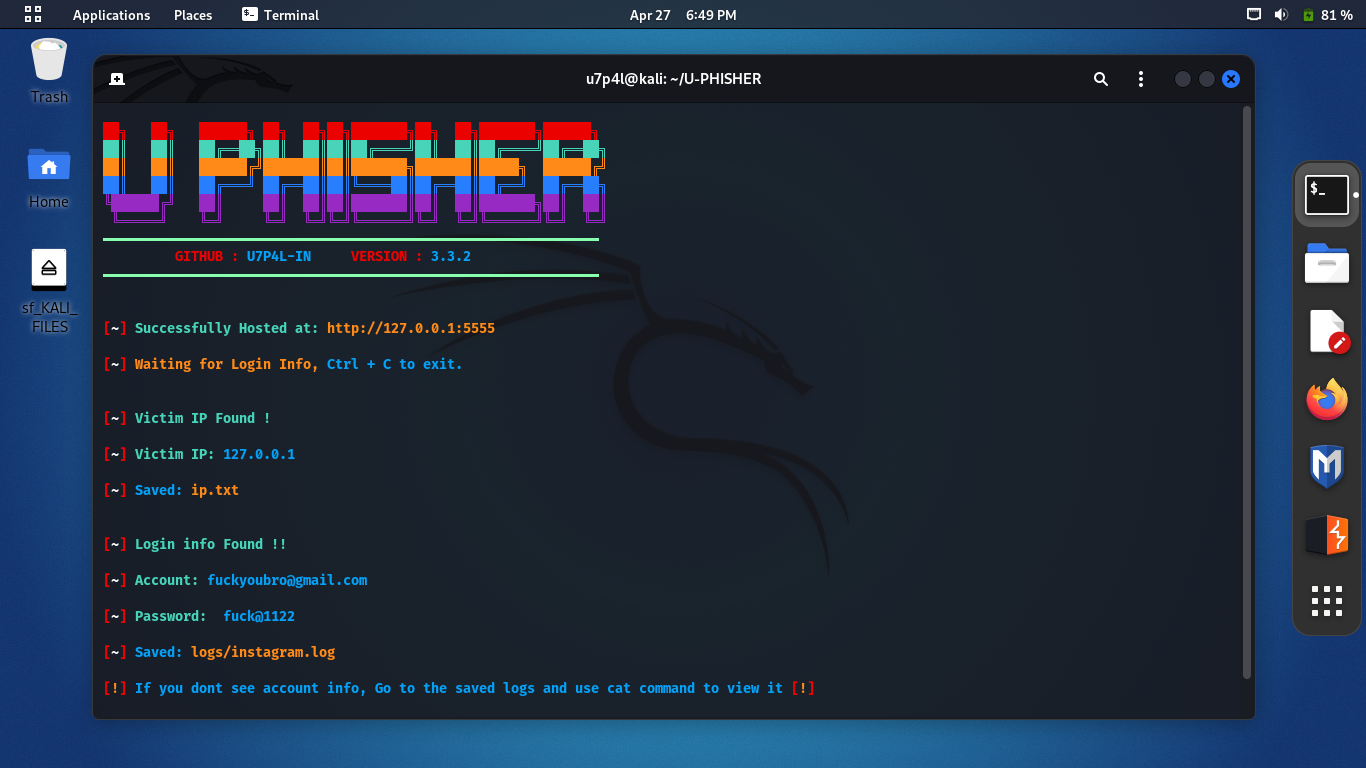This screenshot has height=768, width=1366.
Task: Open the Home folder desktop icon
Action: coord(49,178)
